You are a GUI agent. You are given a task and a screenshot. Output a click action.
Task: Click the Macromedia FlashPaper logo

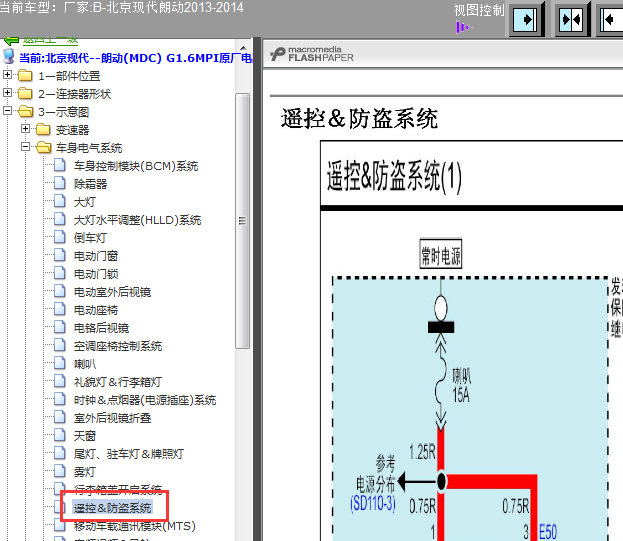[x=312, y=54]
